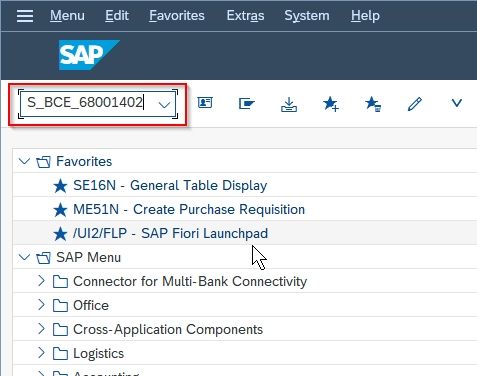Expand the Office folder chevron

point(41,305)
